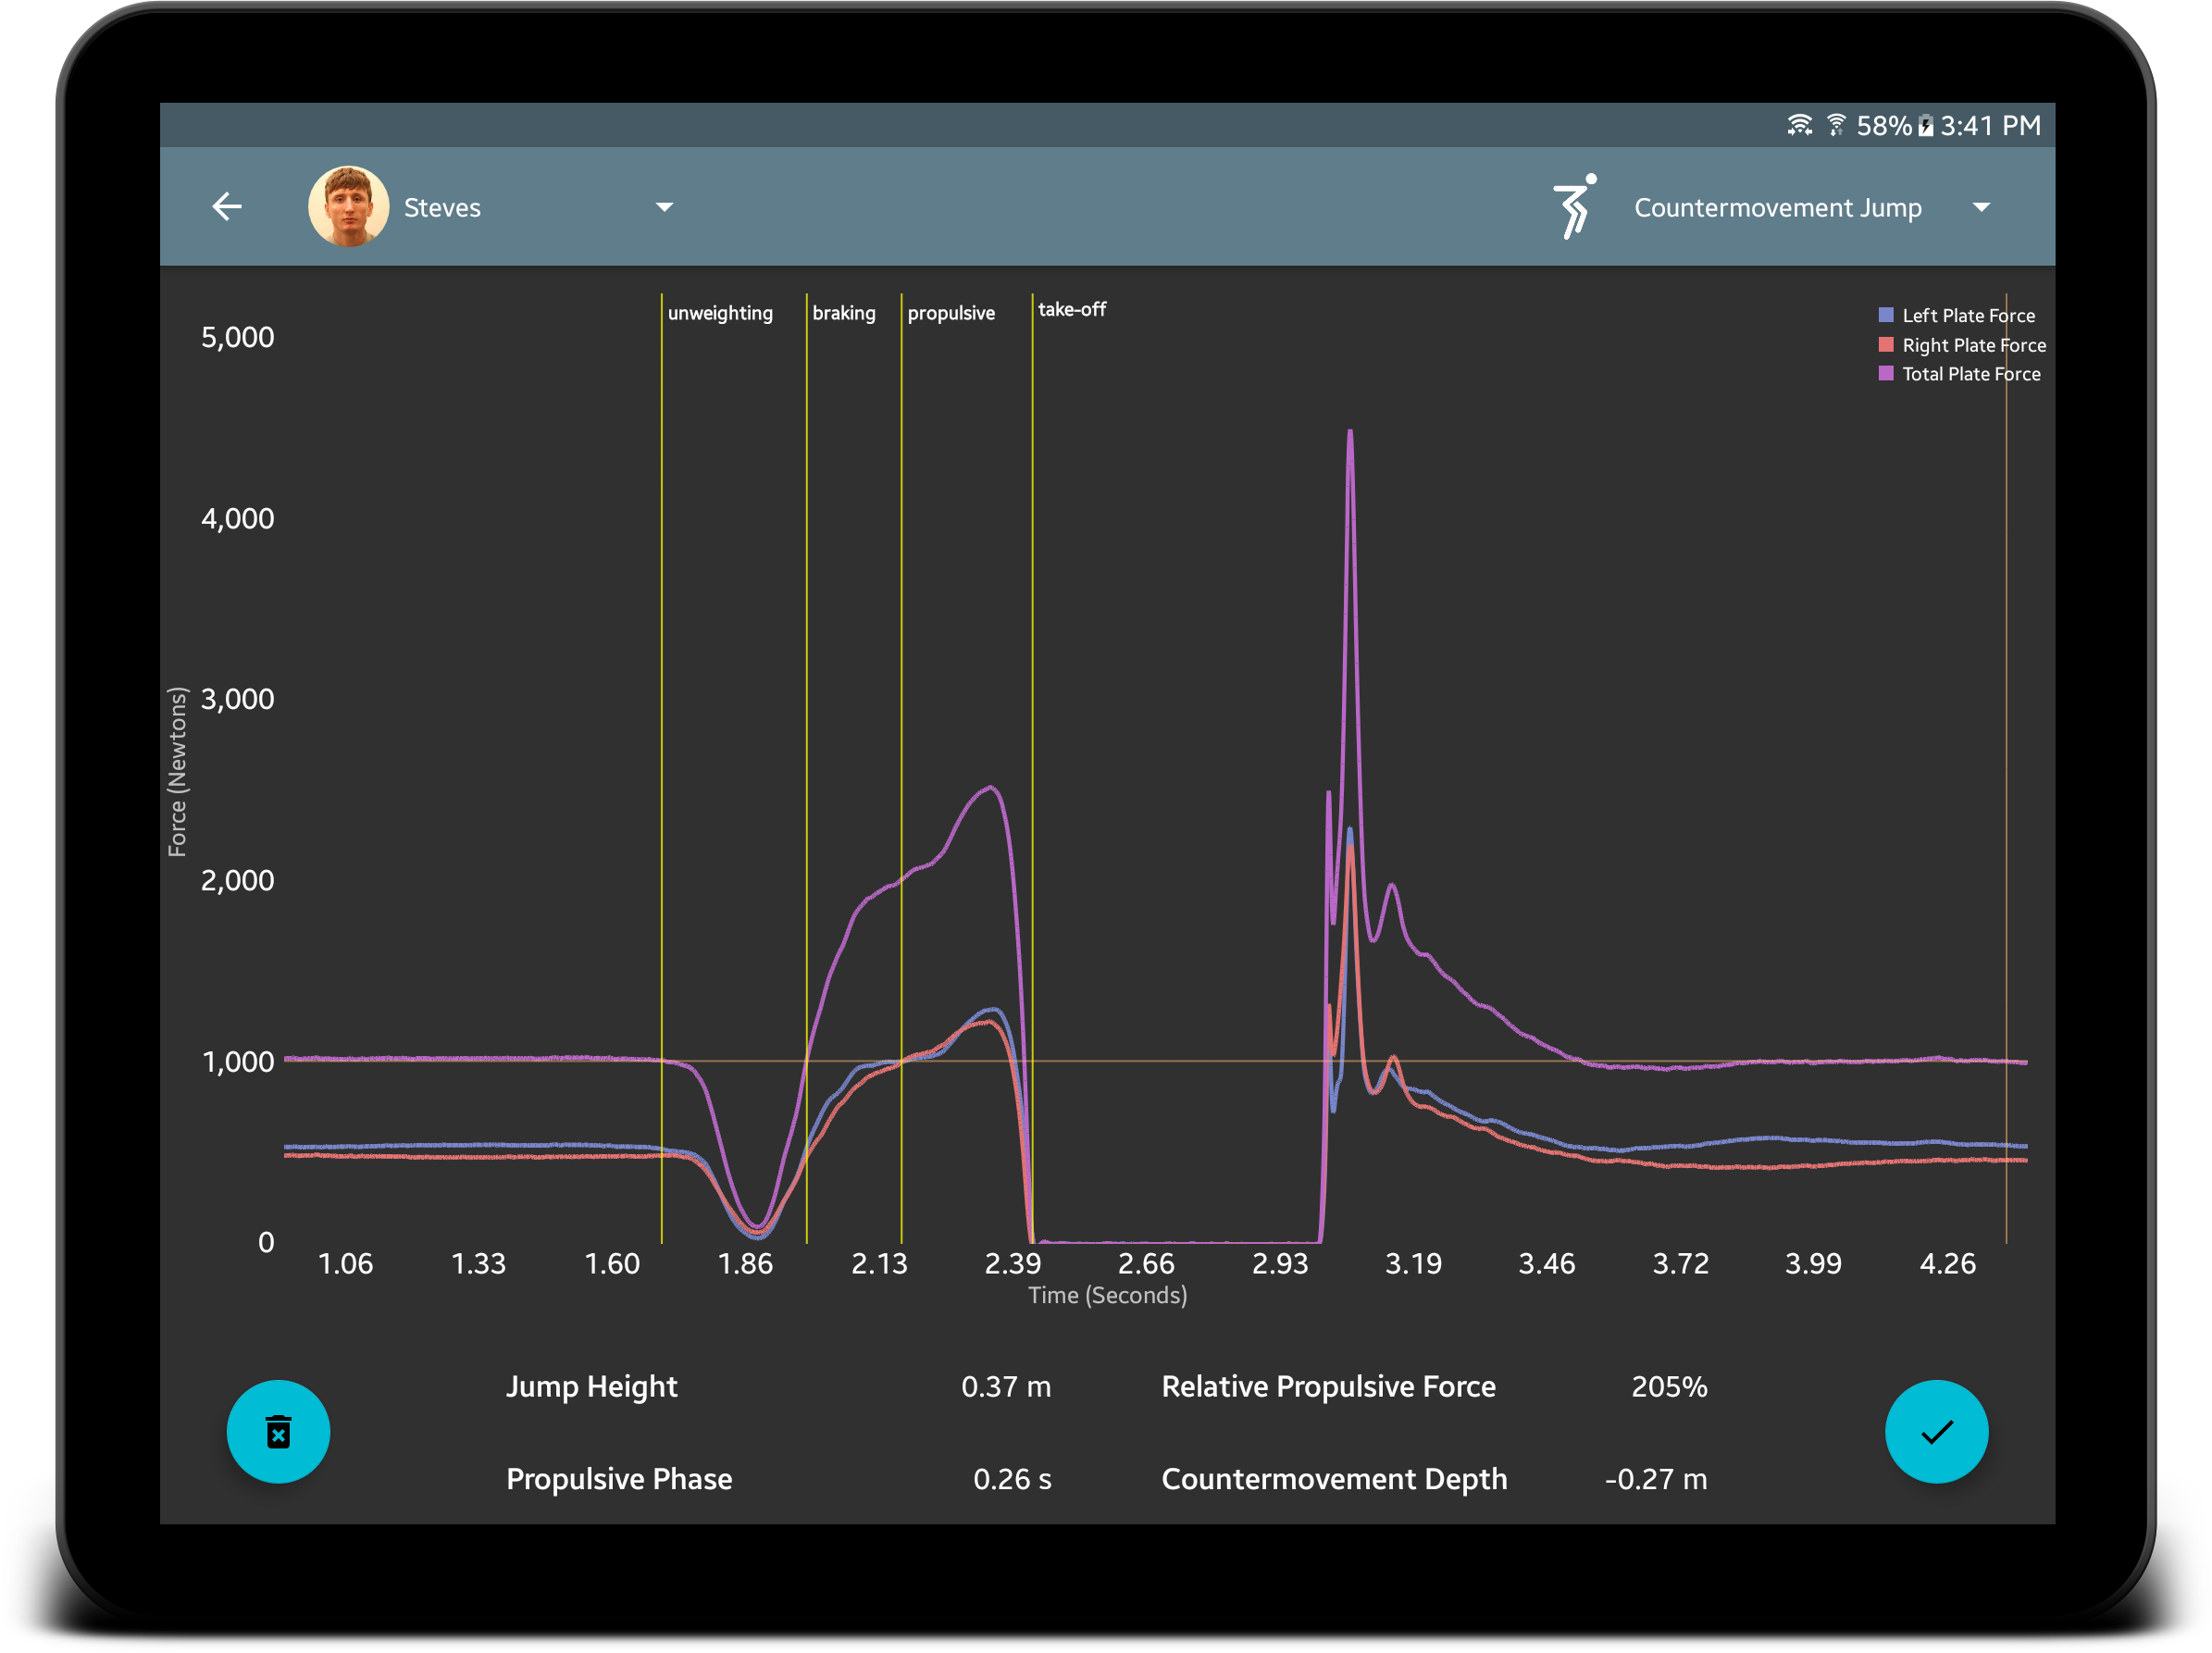
Task: Tap the Relative Propulsive Force label
Action: [x=1328, y=1386]
